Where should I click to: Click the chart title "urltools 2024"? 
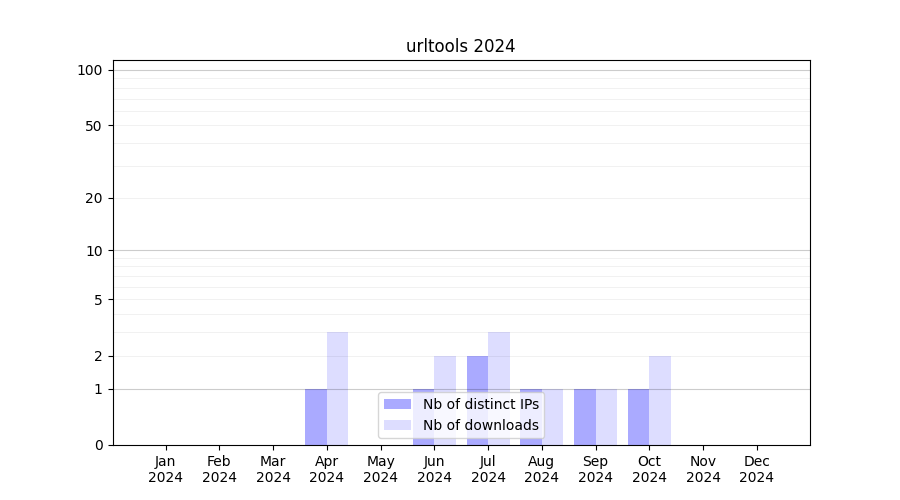pos(460,46)
